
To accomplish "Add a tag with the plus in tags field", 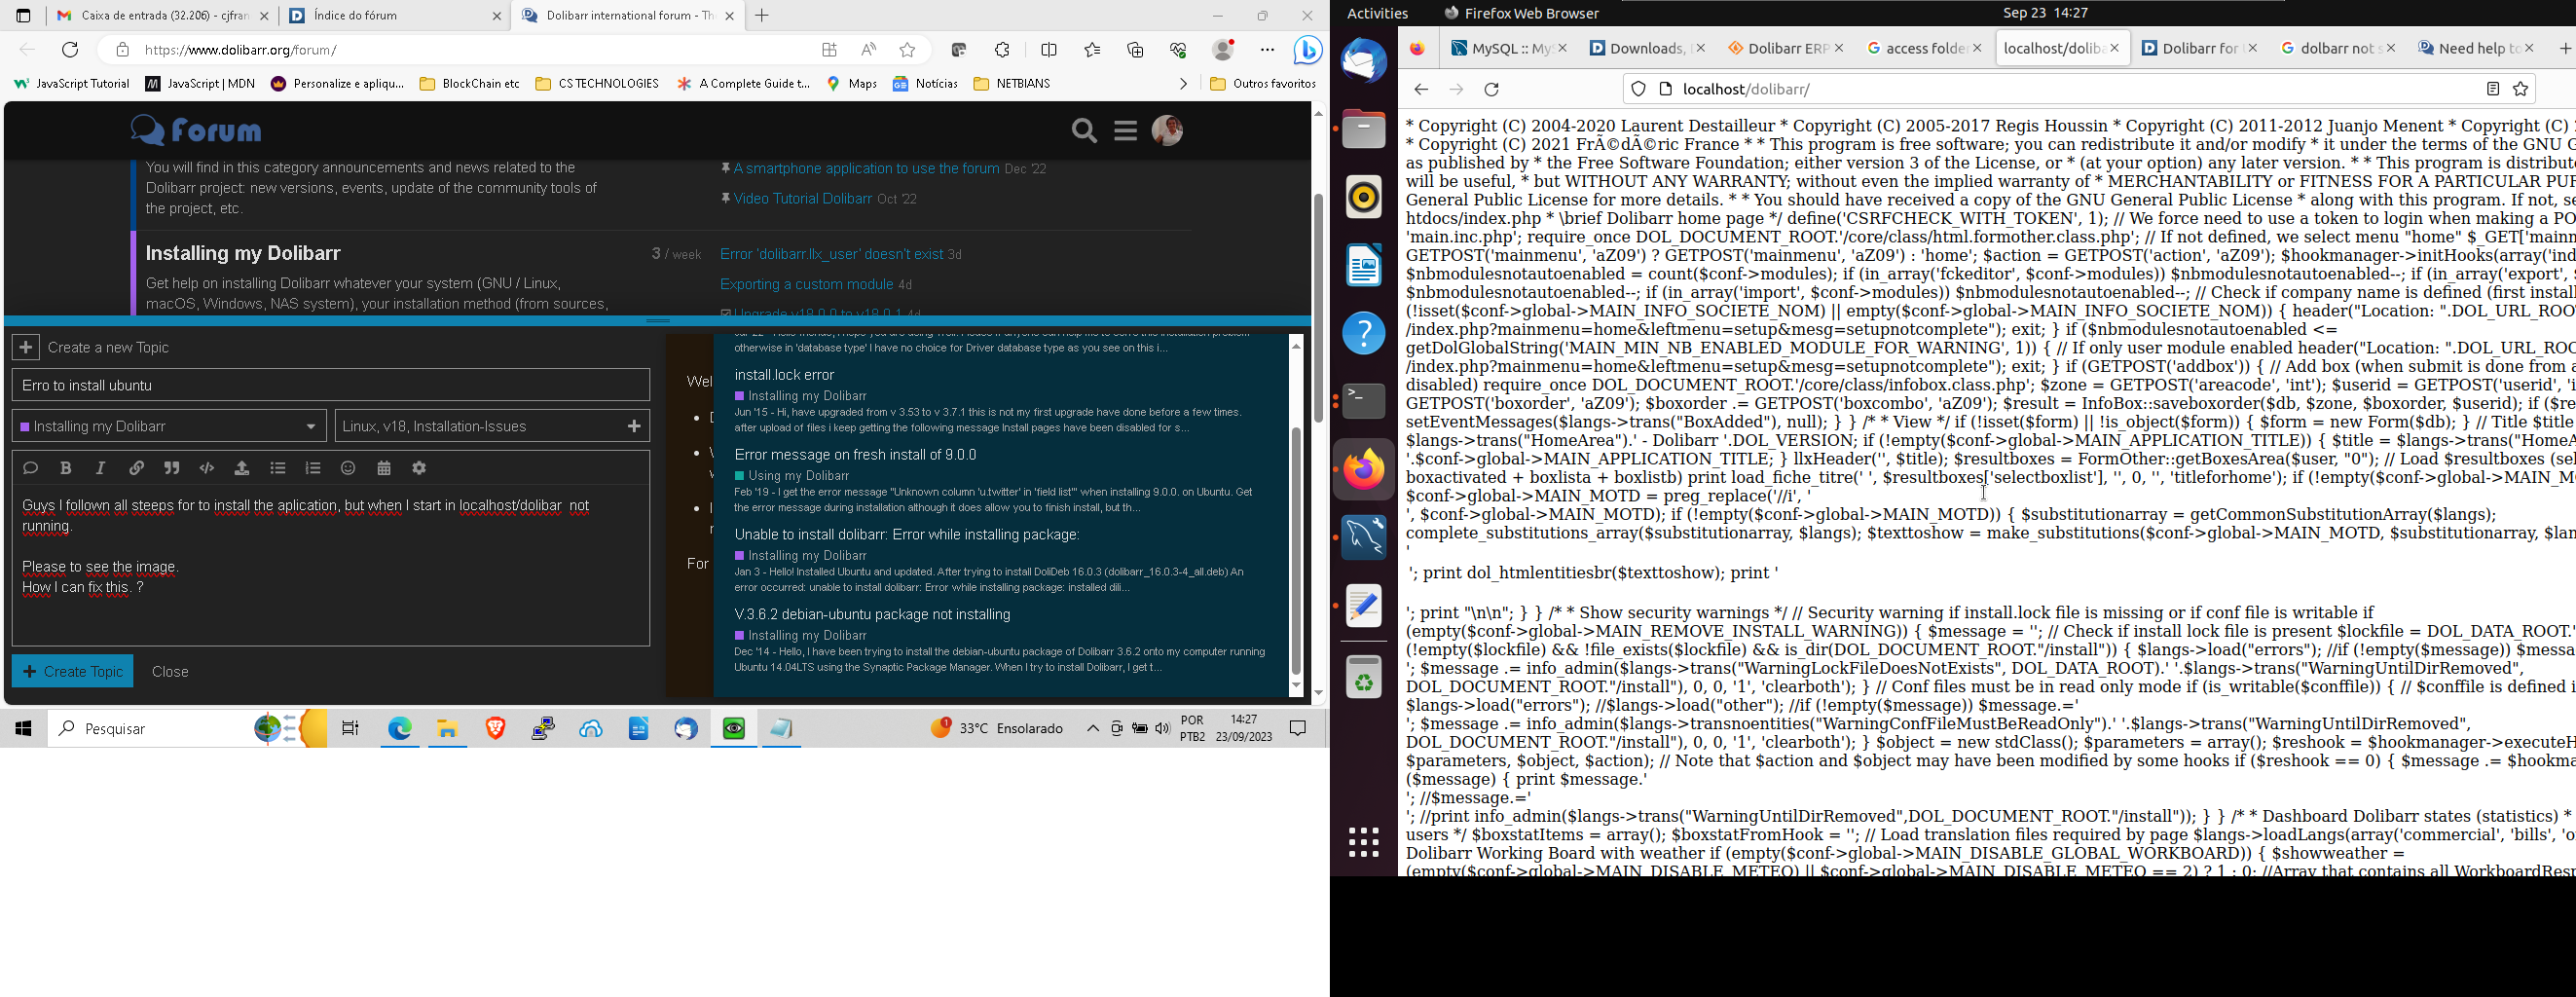I will [x=634, y=426].
